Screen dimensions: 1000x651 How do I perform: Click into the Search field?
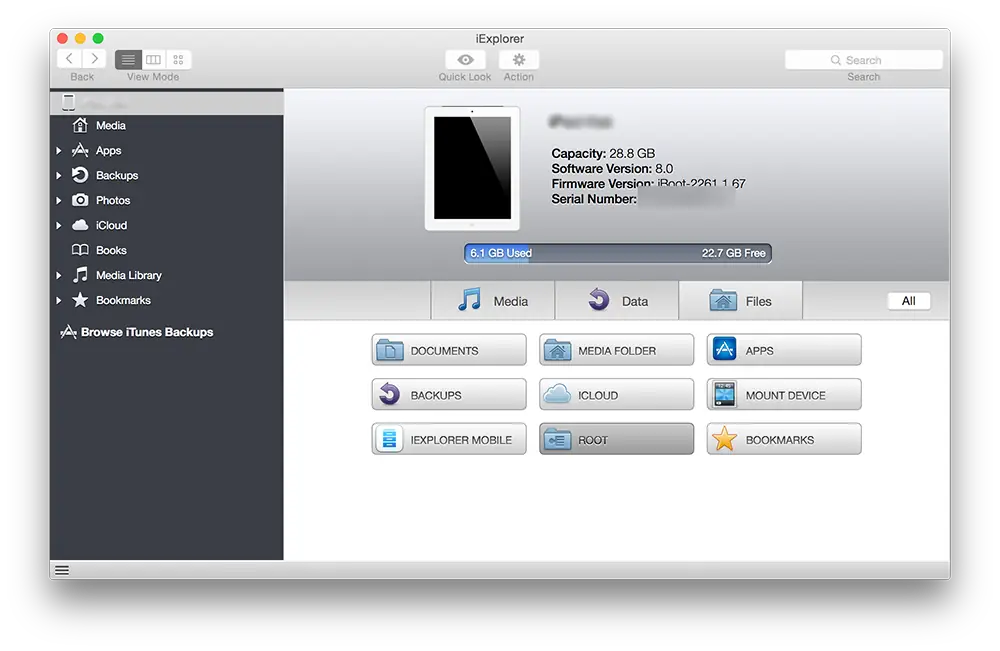click(x=864, y=60)
